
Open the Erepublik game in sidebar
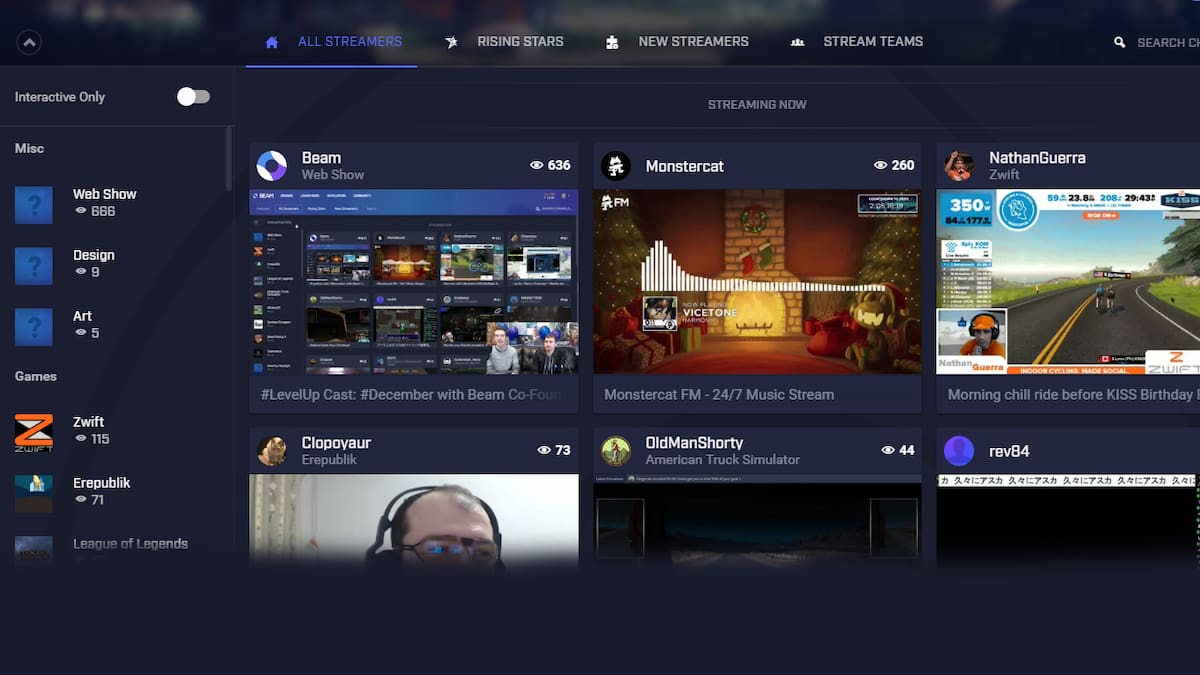pyautogui.click(x=116, y=492)
